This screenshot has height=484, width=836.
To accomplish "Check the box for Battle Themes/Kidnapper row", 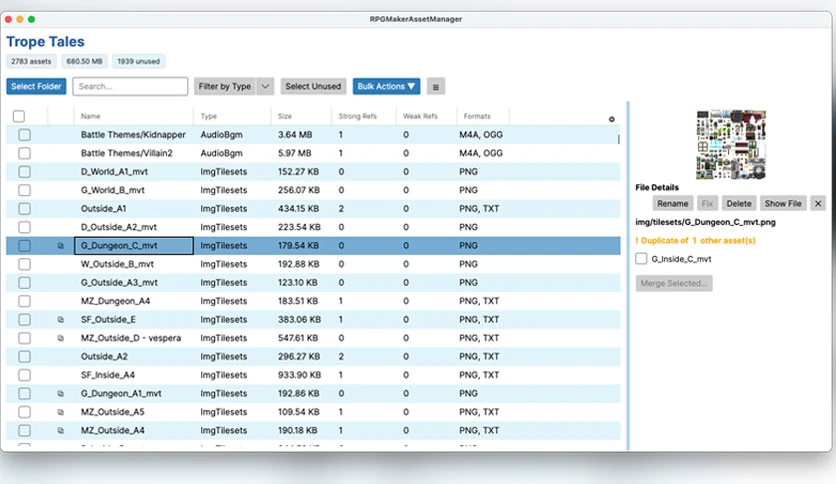I will [x=25, y=135].
